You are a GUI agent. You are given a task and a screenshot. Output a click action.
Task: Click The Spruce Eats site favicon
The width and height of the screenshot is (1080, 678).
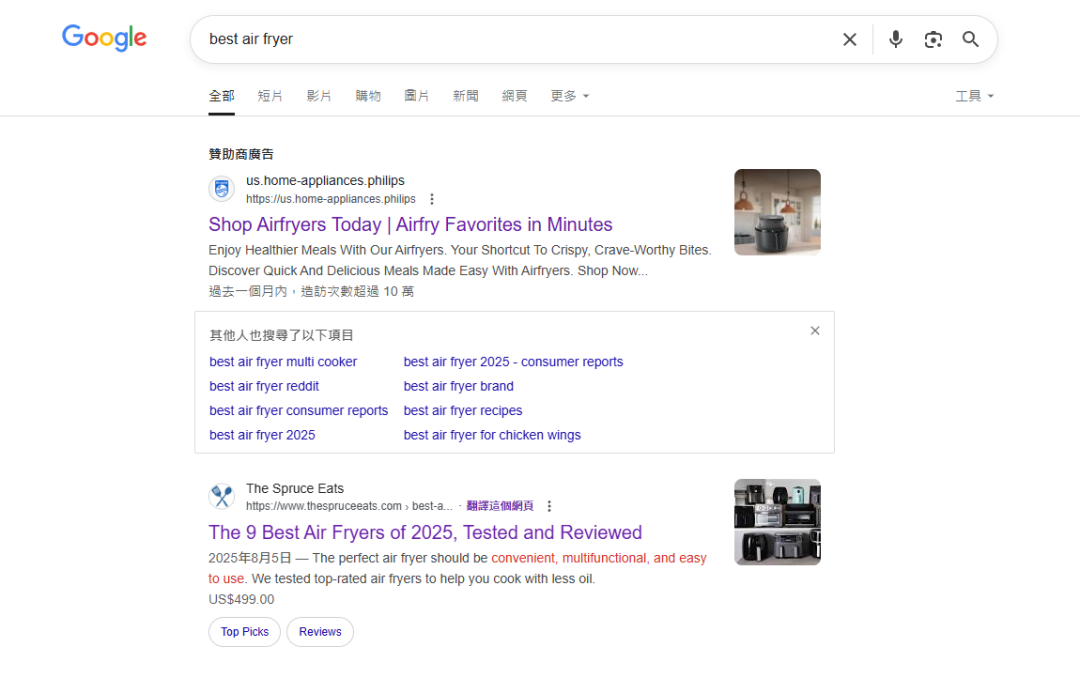pos(222,496)
